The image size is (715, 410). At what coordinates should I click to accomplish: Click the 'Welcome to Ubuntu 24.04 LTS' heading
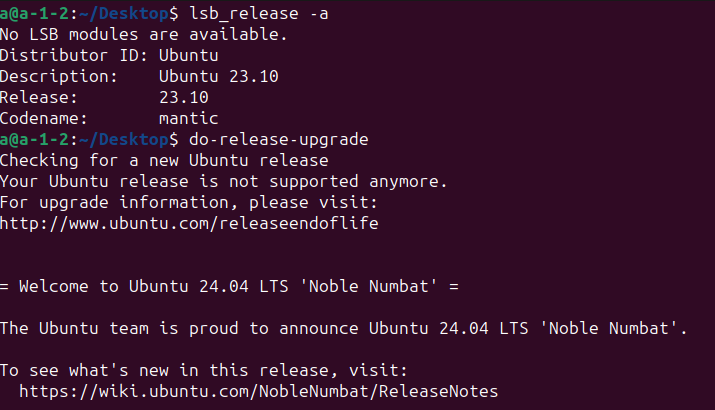[x=229, y=286]
